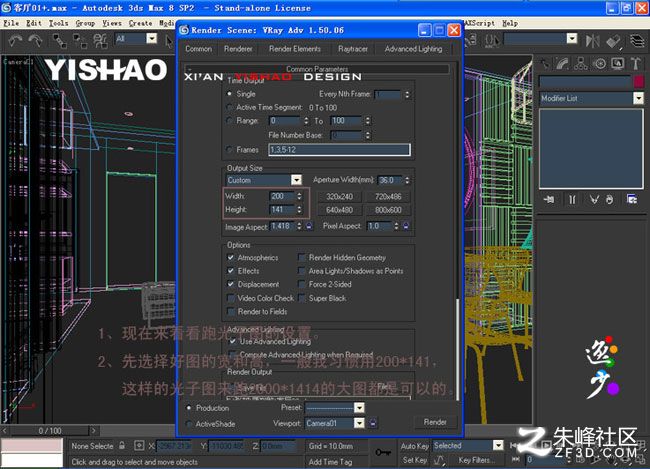Switch to the Render Elements tab

pyautogui.click(x=295, y=49)
